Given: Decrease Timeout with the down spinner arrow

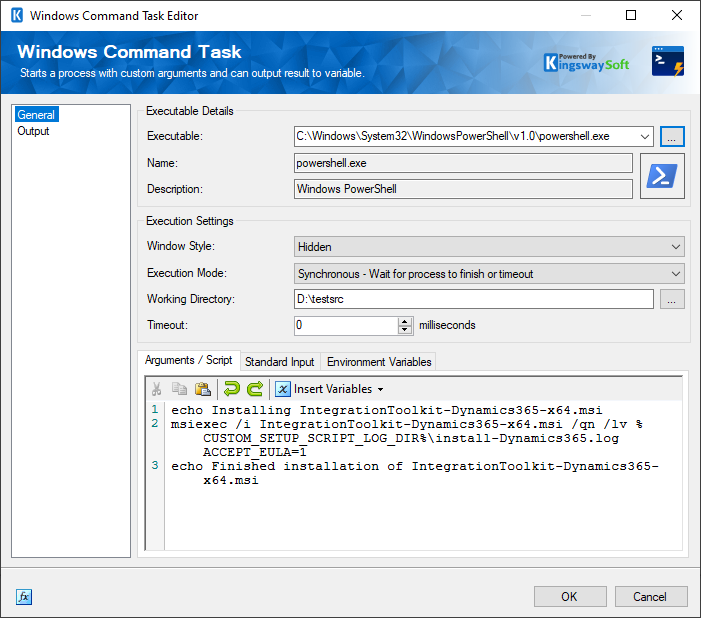Looking at the screenshot, I should [x=405, y=330].
